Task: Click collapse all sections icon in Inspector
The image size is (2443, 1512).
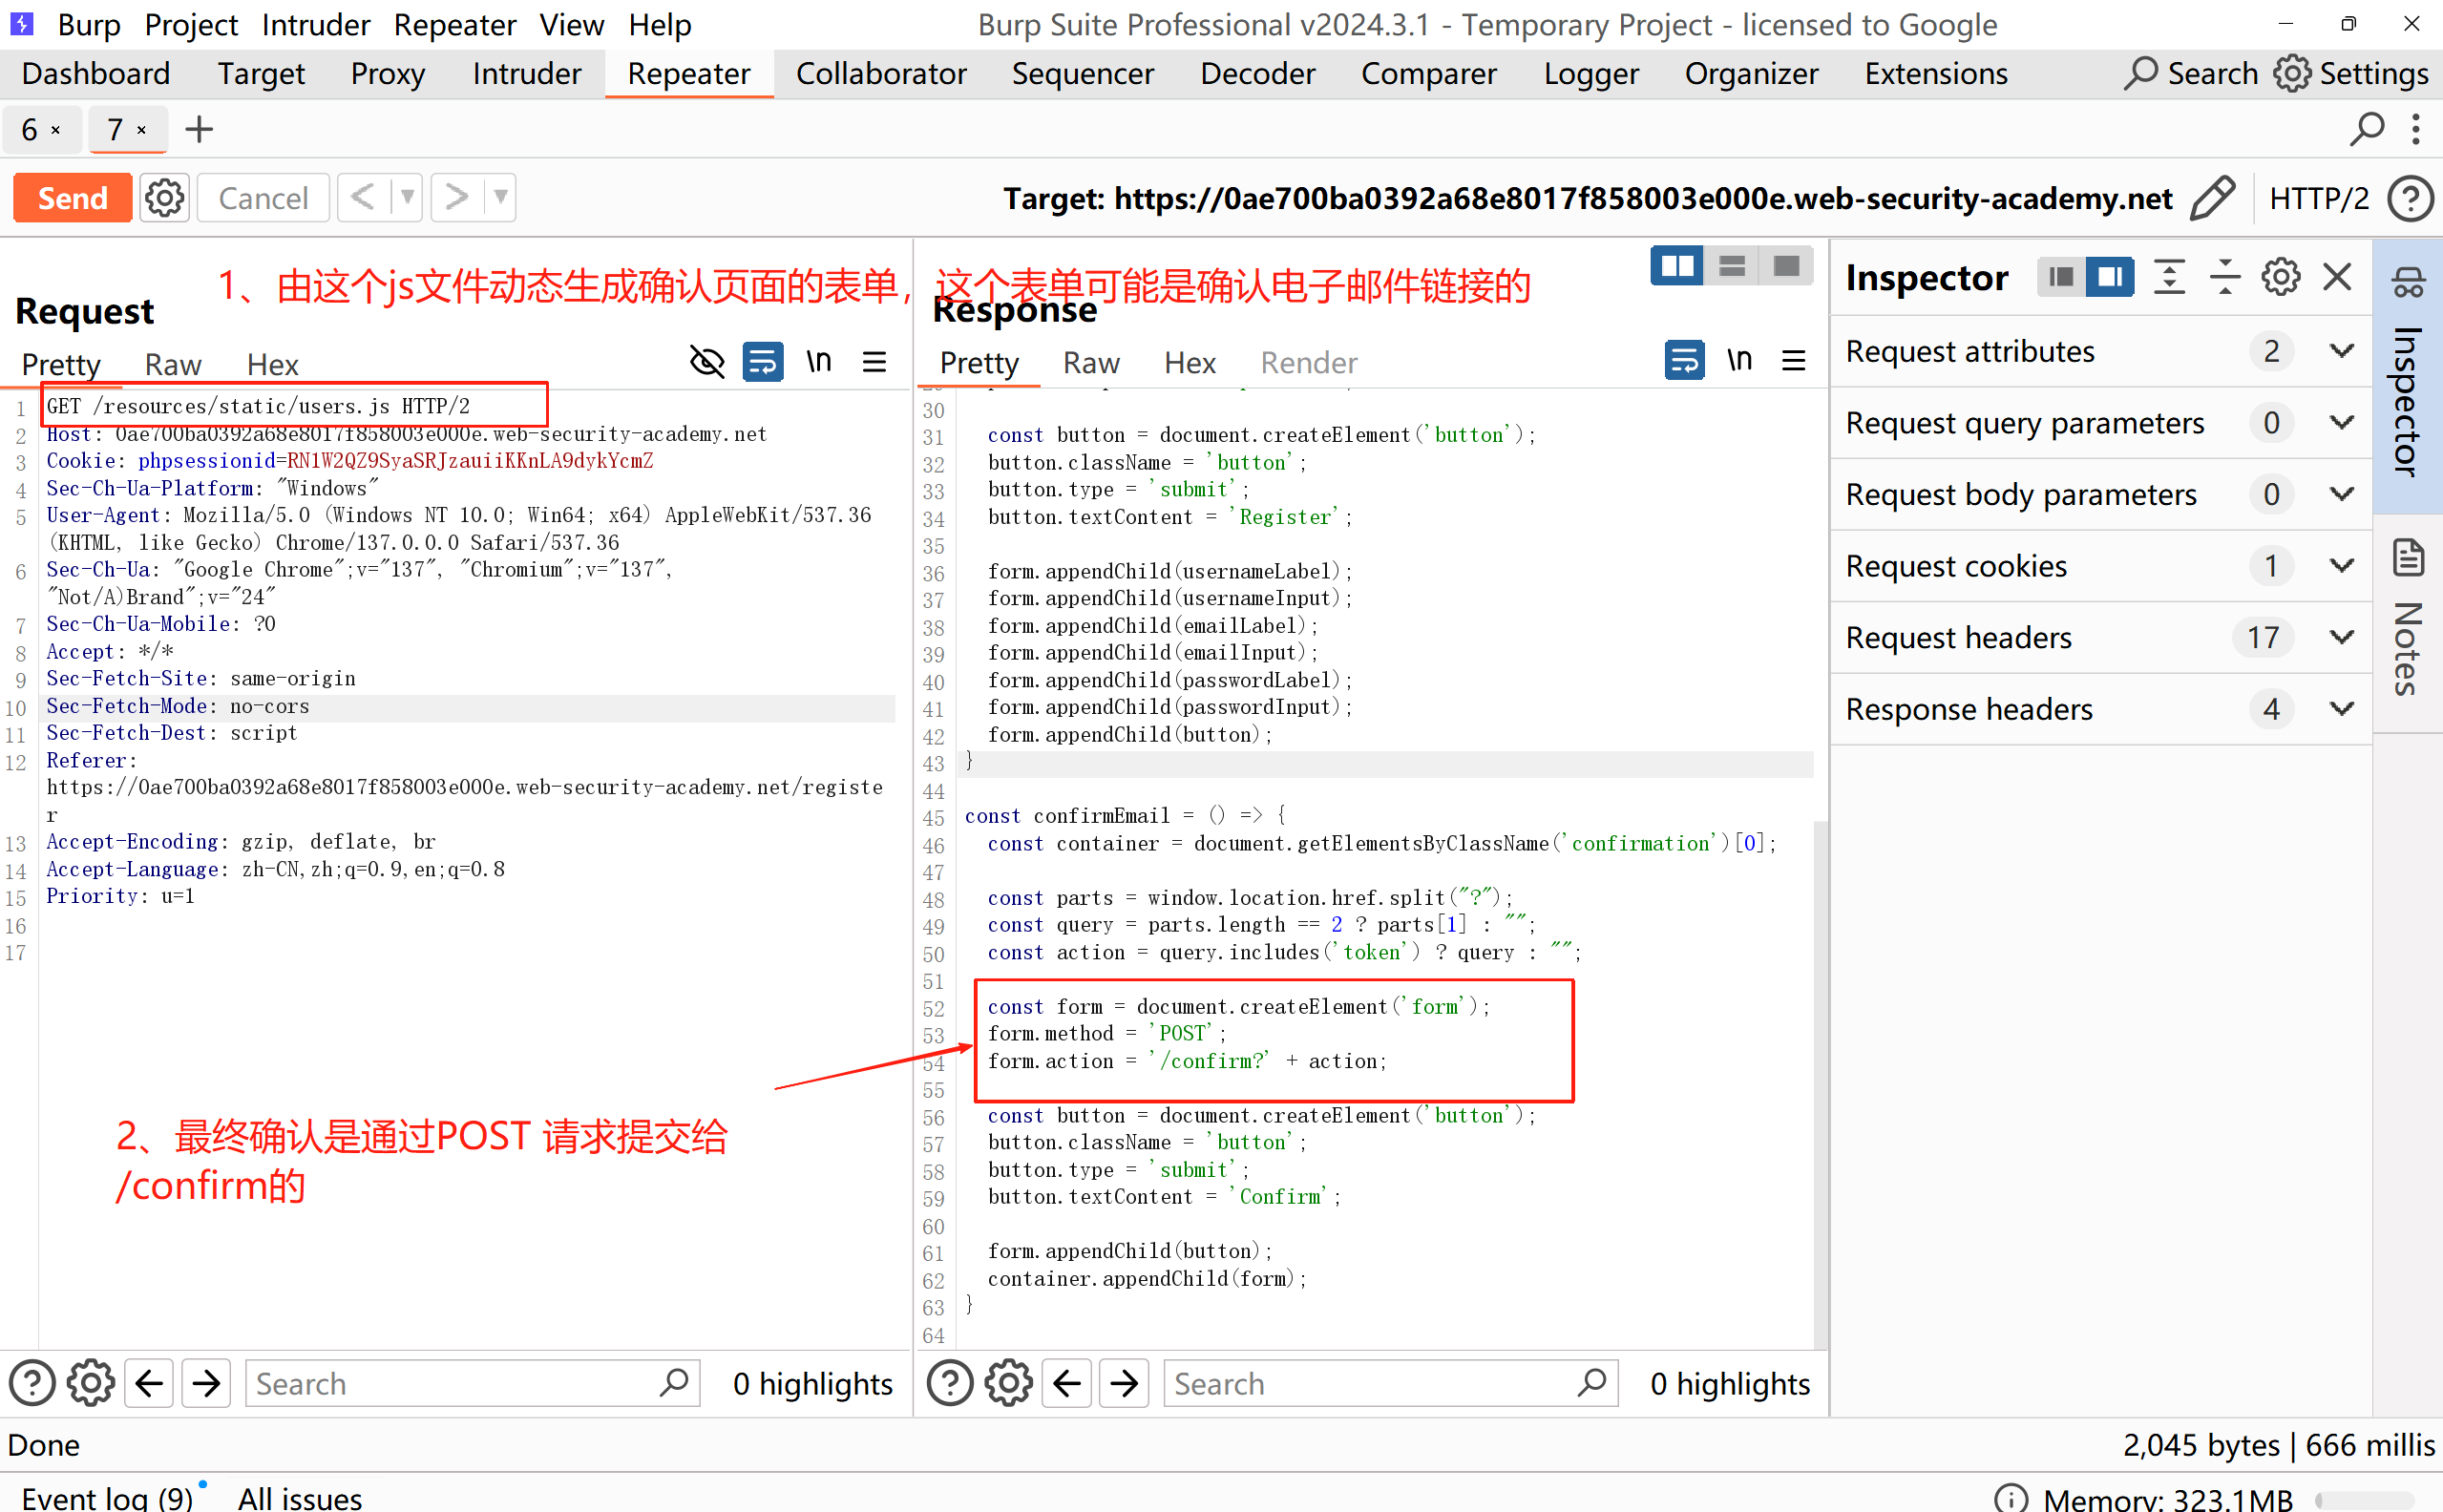Action: click(x=2224, y=277)
